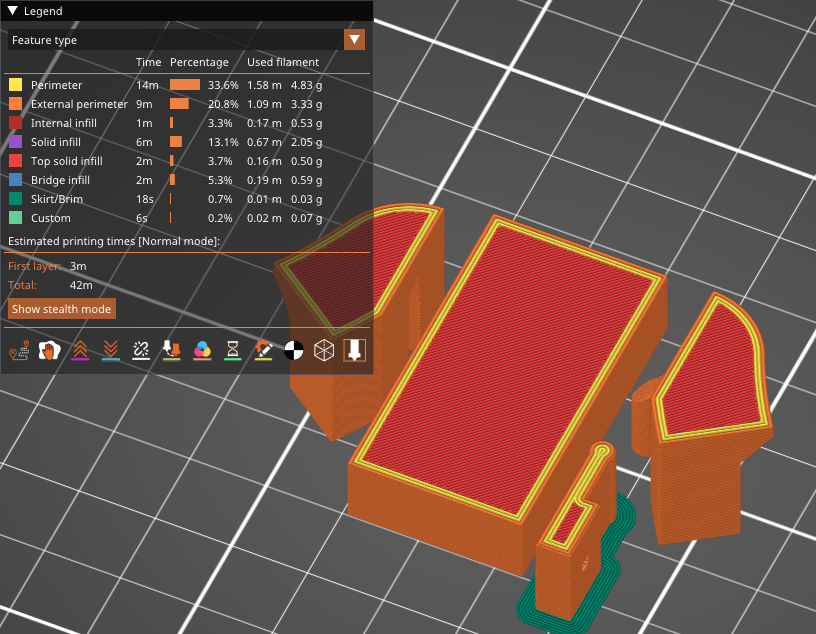Toggle center of gravity marker

[x=294, y=350]
